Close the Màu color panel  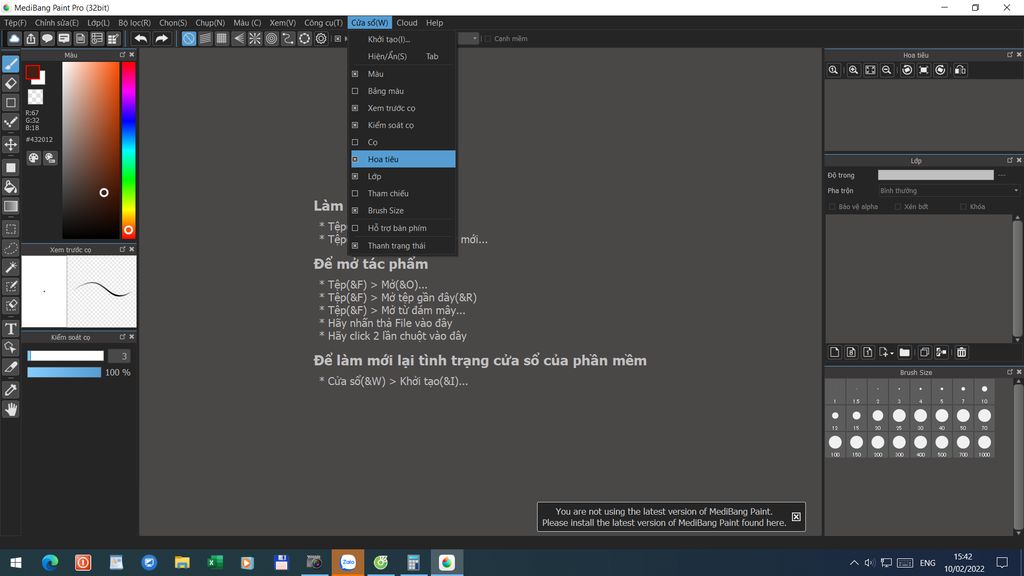[132, 55]
